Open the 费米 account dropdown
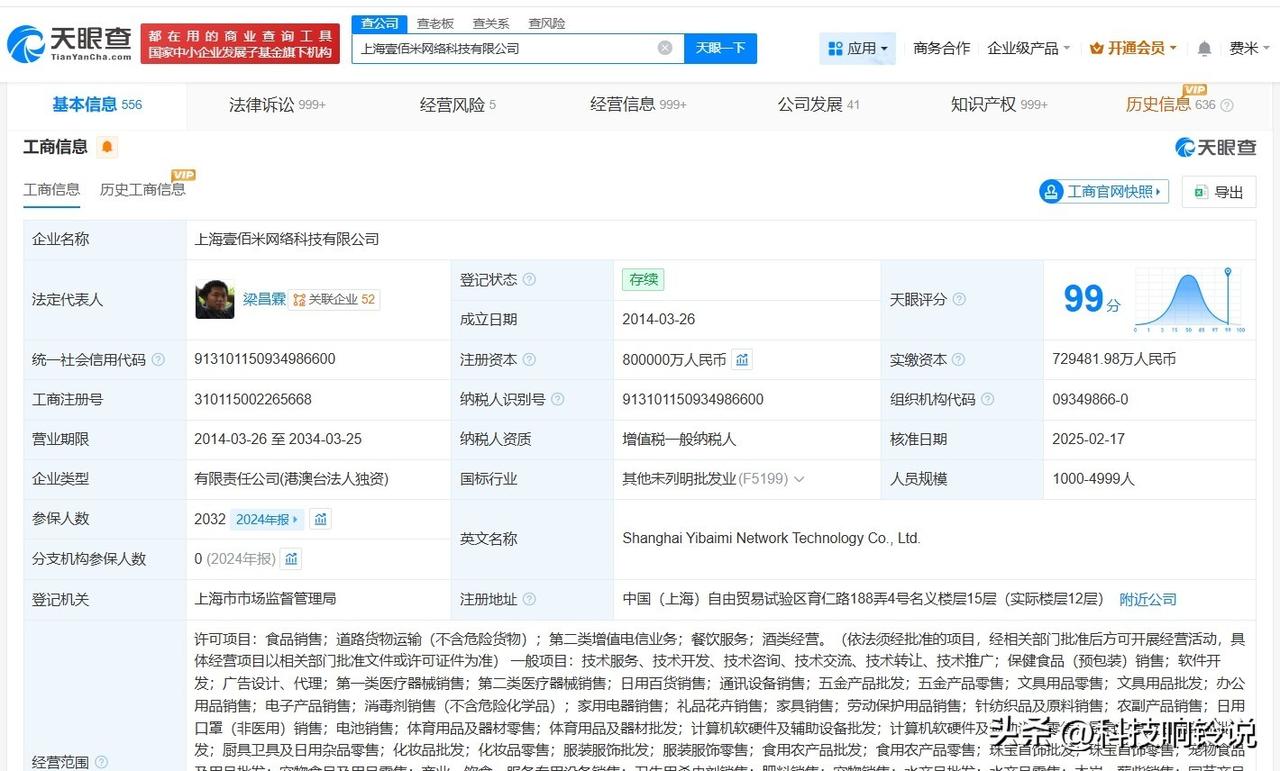This screenshot has height=771, width=1280. 1247,47
